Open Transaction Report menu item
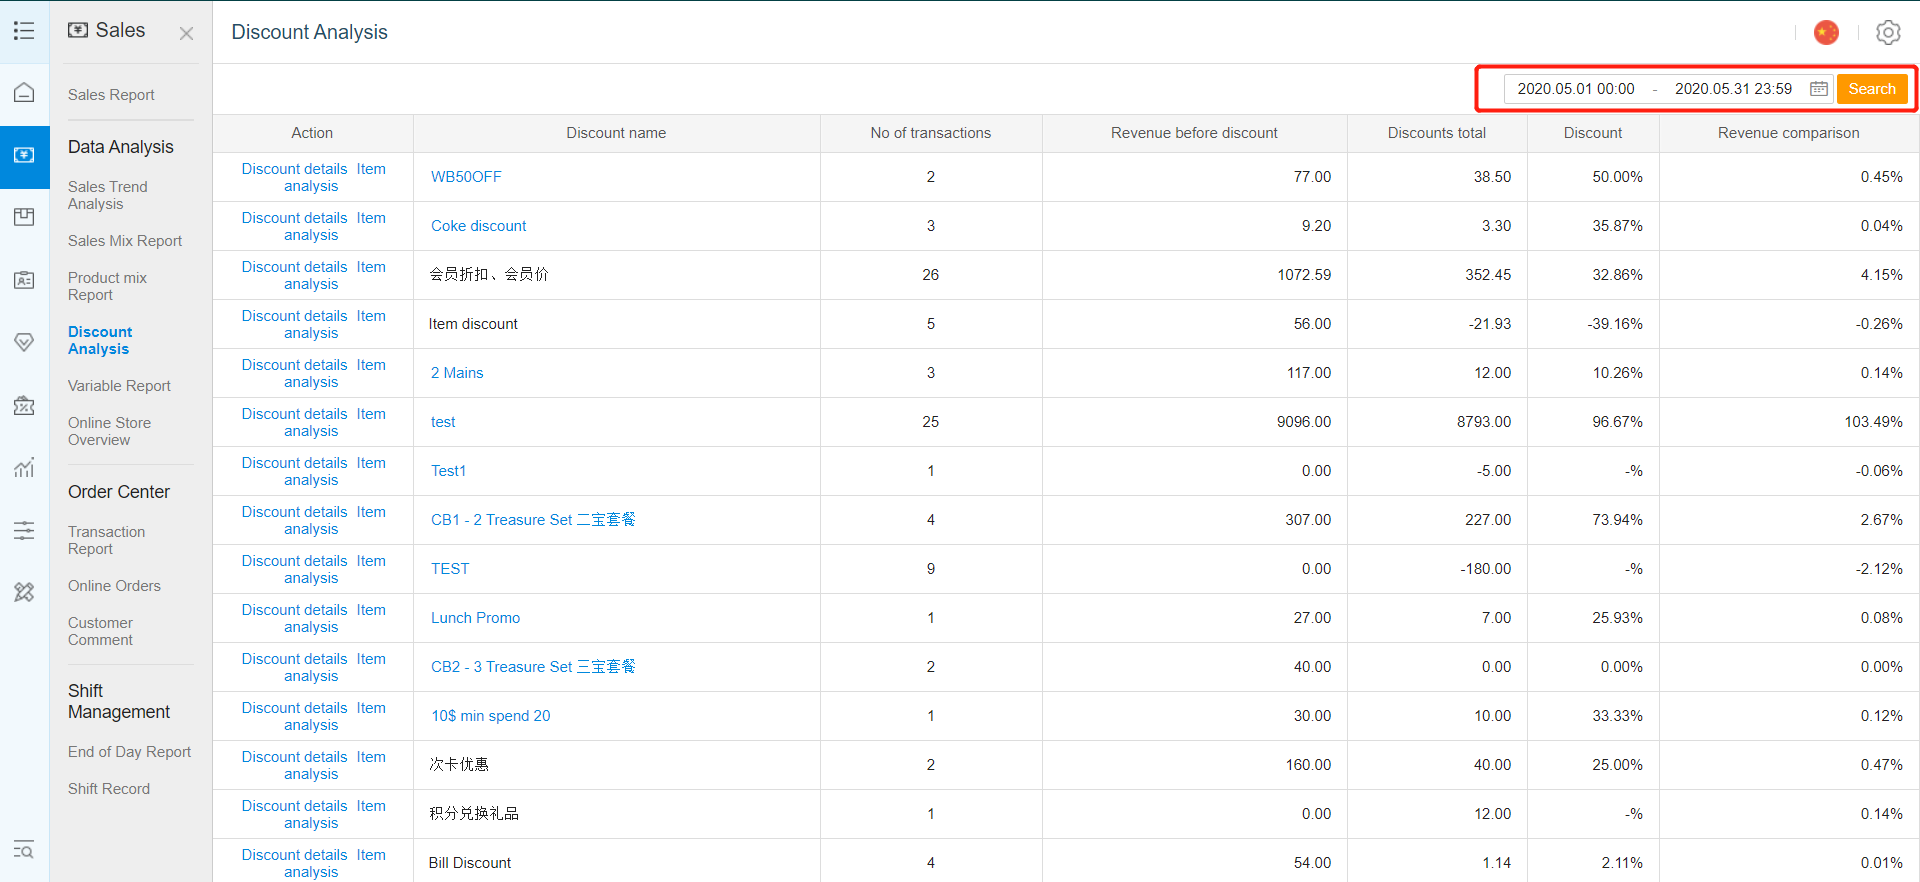Viewport: 1920px width, 882px height. [x=106, y=540]
